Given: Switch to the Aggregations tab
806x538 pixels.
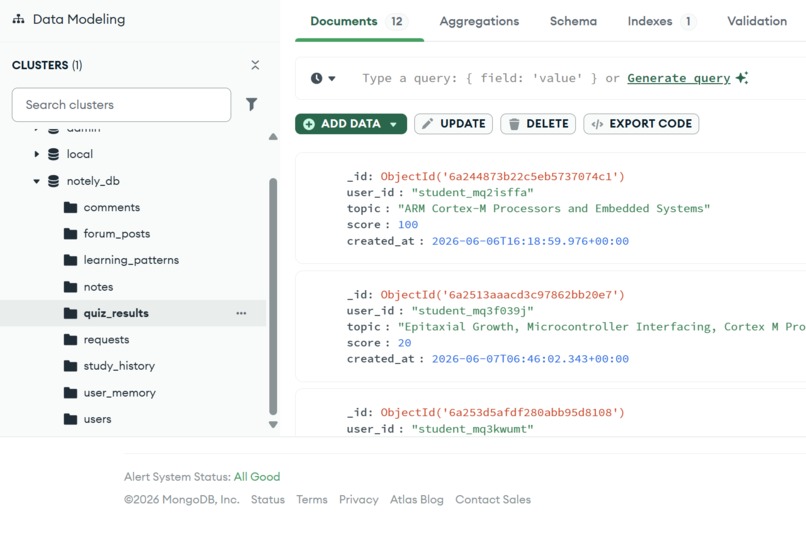Looking at the screenshot, I should [479, 21].
